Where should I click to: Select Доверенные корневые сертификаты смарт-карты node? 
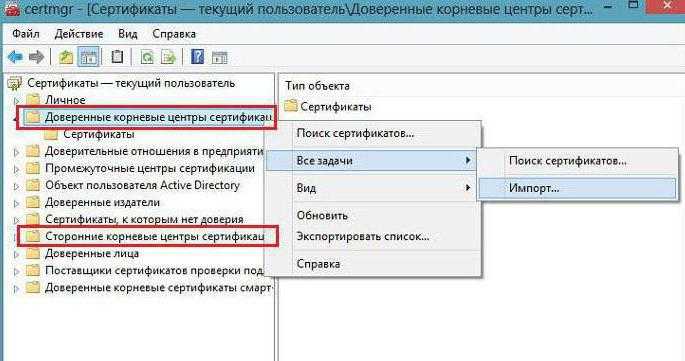(159, 288)
